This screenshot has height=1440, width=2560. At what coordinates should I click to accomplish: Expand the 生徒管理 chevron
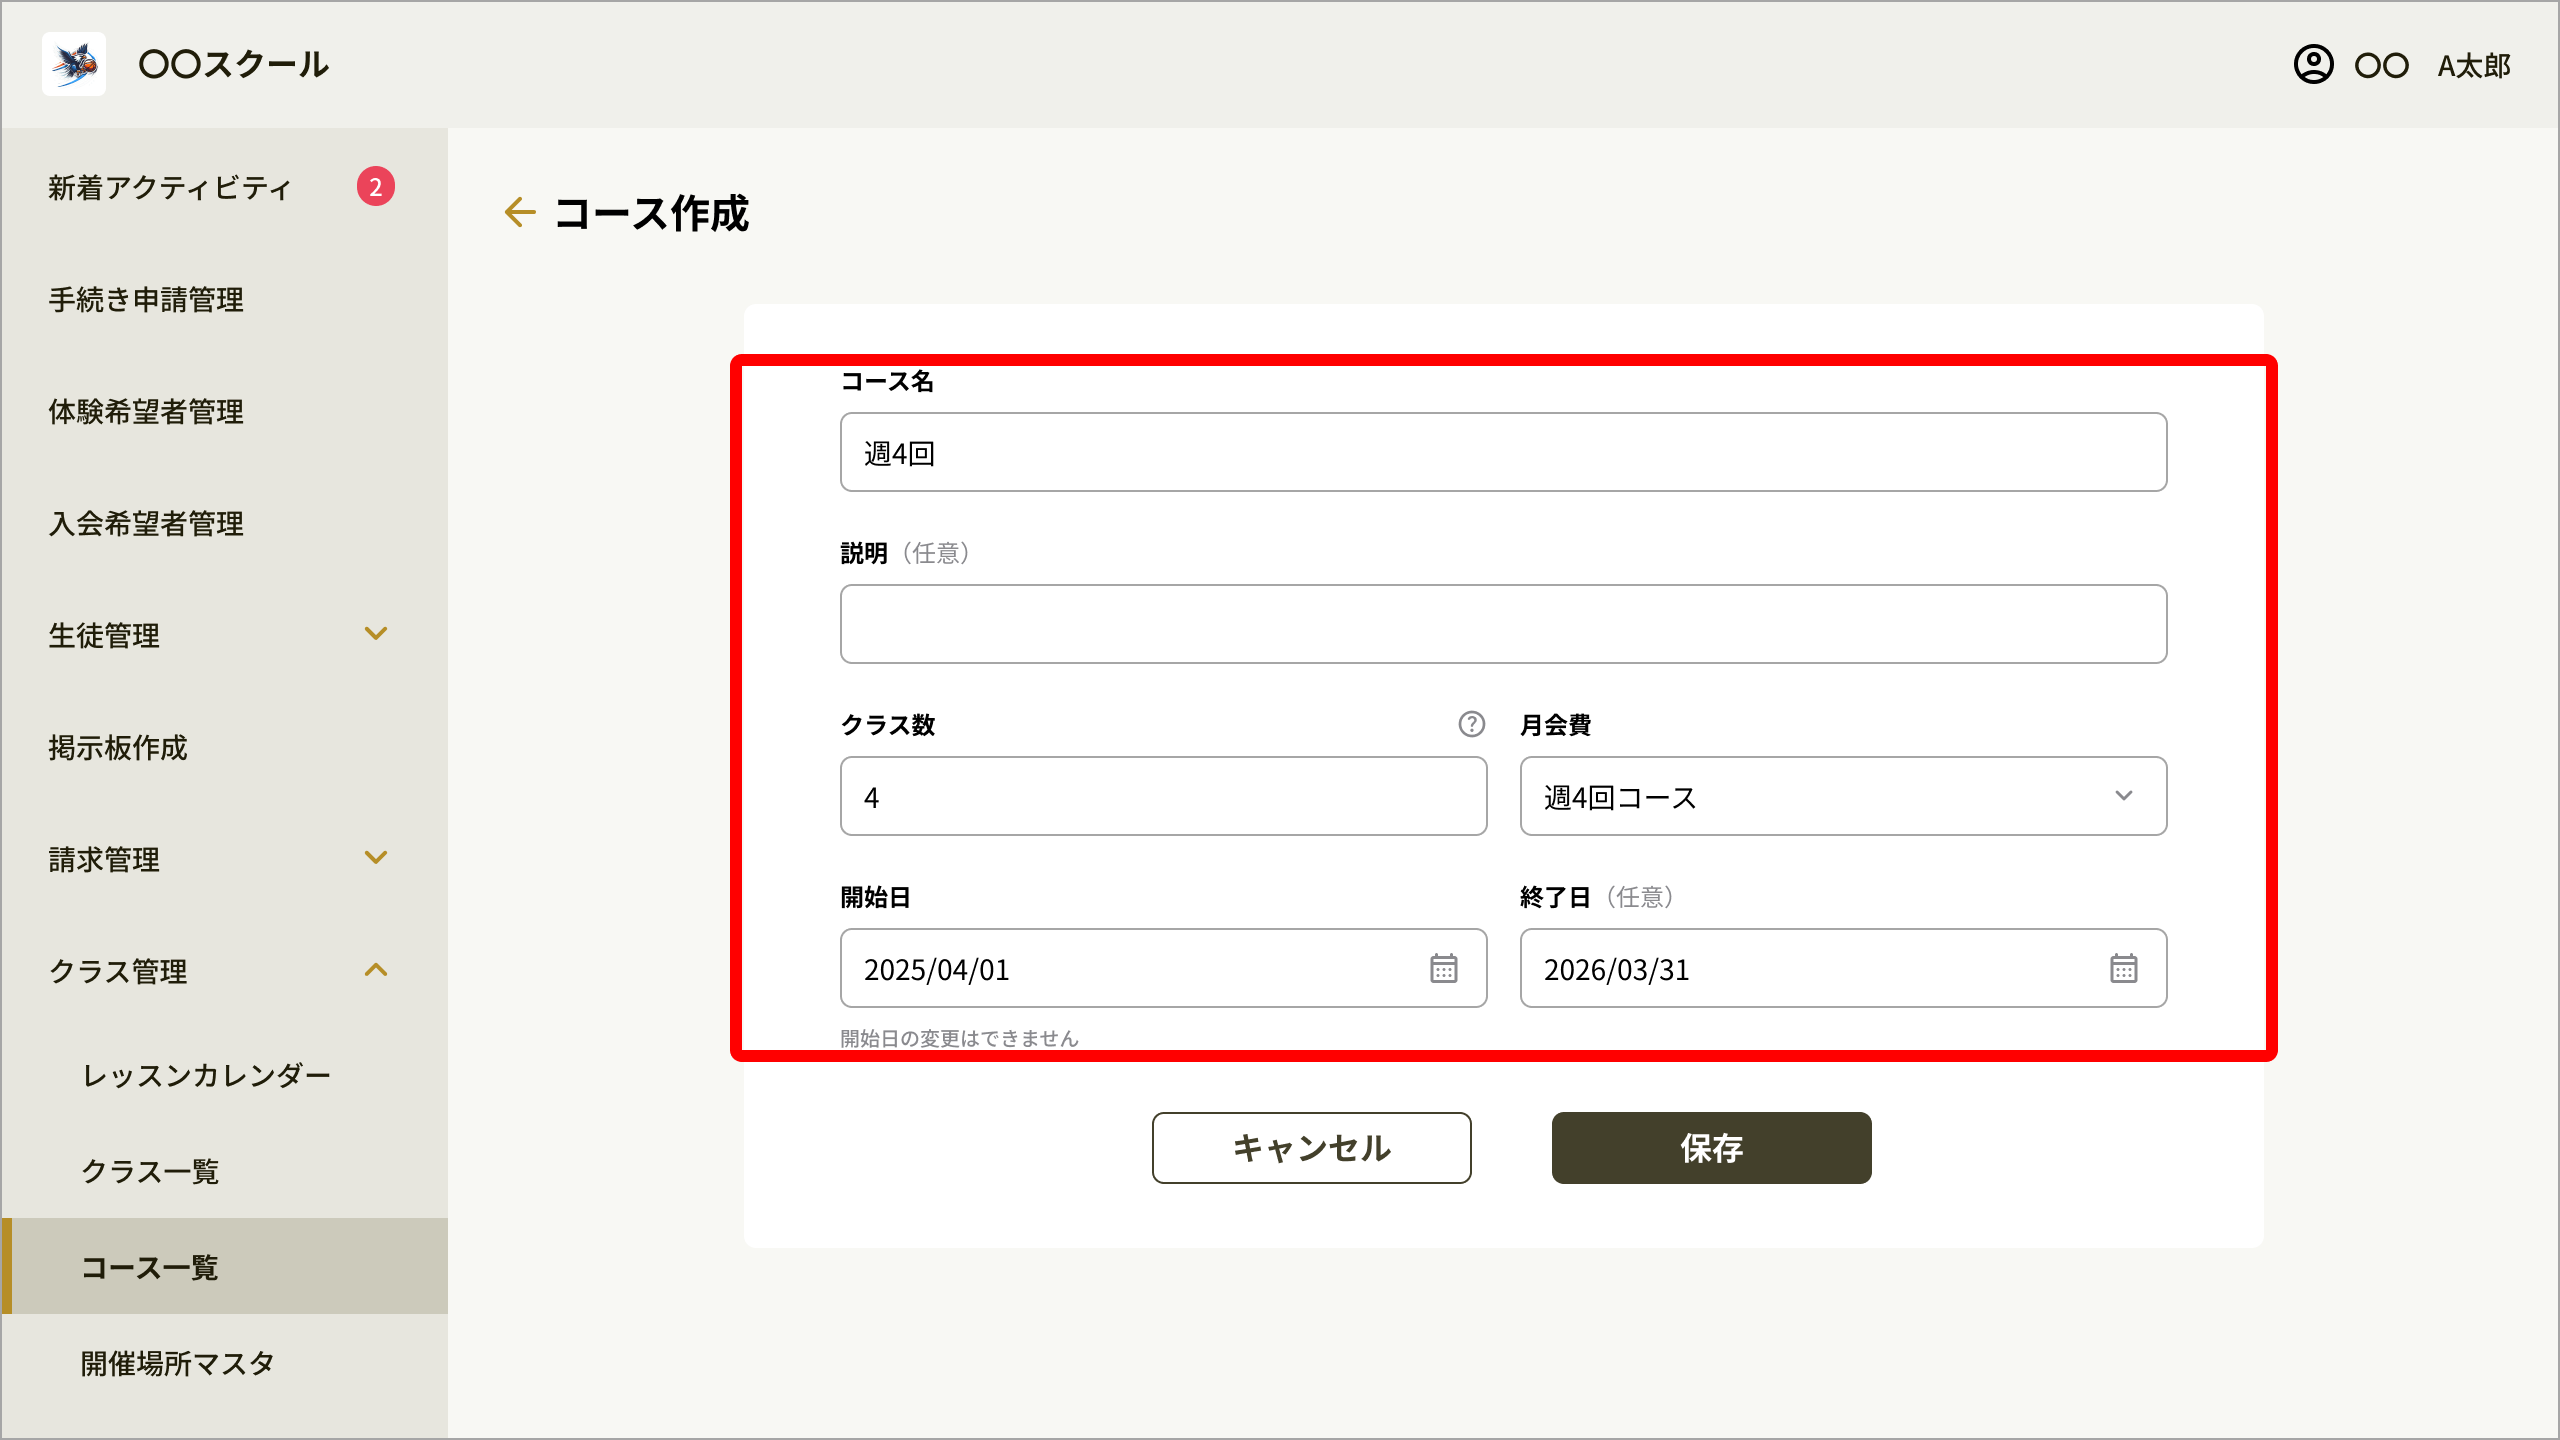pos(376,633)
